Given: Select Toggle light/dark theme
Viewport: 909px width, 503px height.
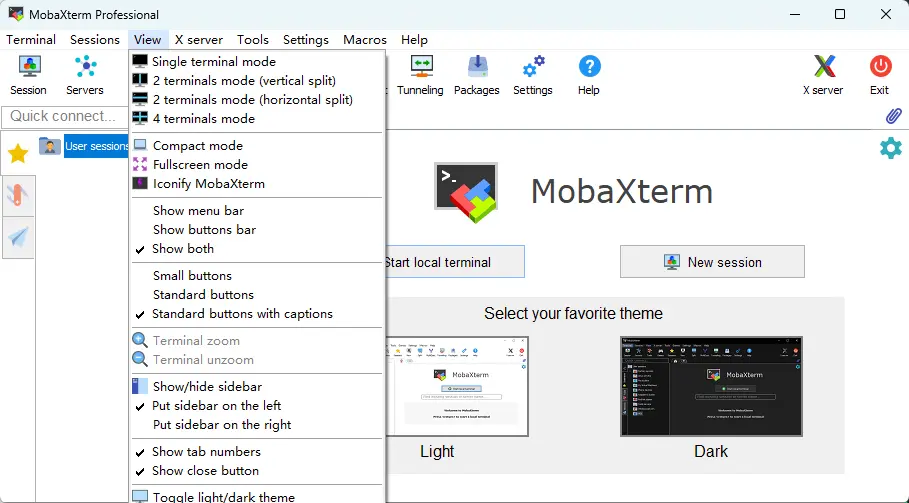Looking at the screenshot, I should (x=257, y=497).
